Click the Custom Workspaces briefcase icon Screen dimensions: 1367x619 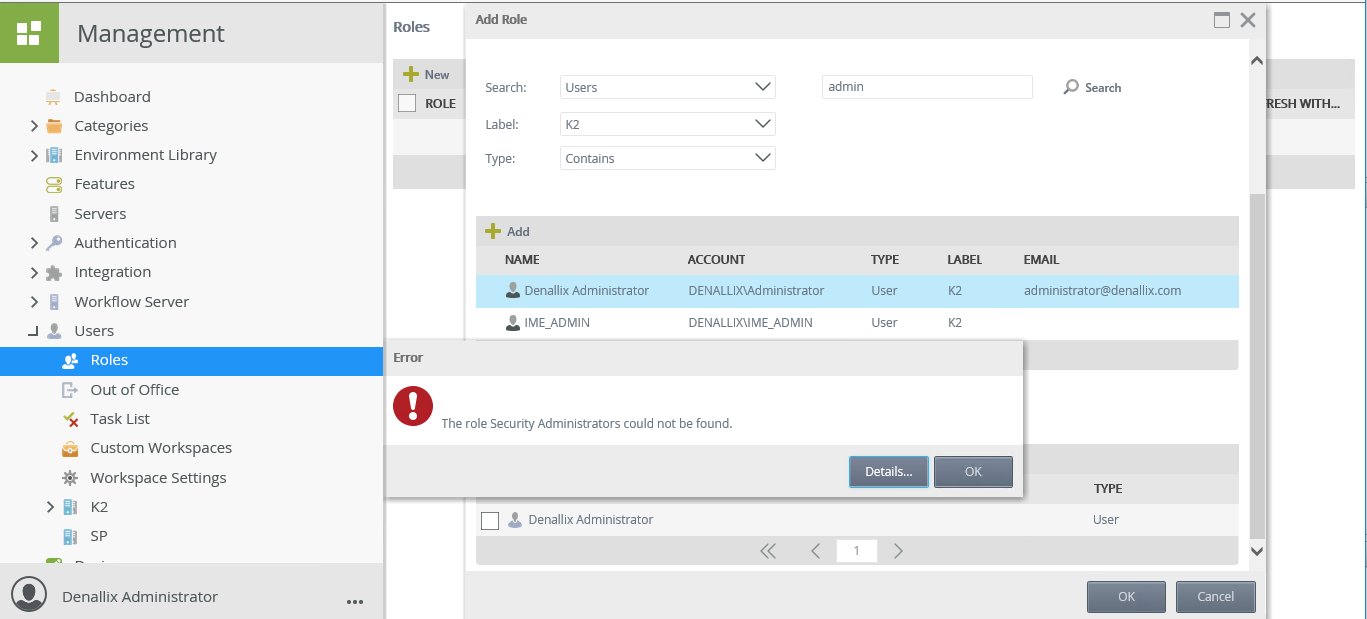[70, 448]
